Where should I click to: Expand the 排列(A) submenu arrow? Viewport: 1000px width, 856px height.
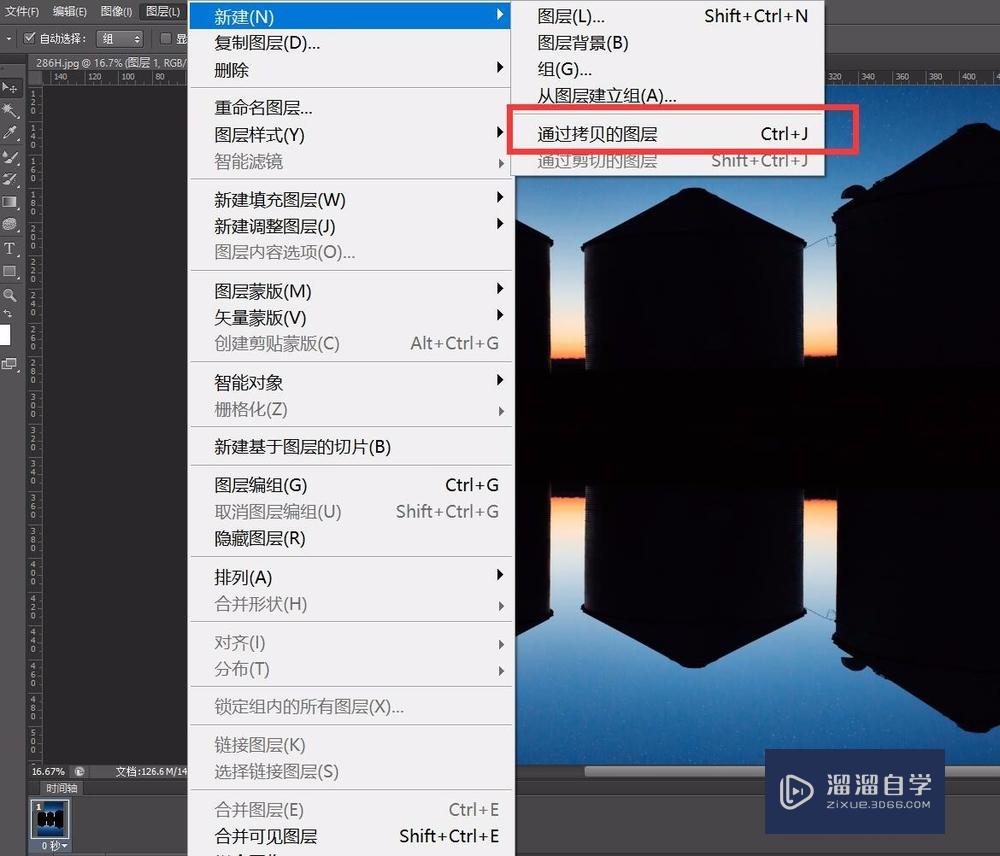(x=500, y=575)
